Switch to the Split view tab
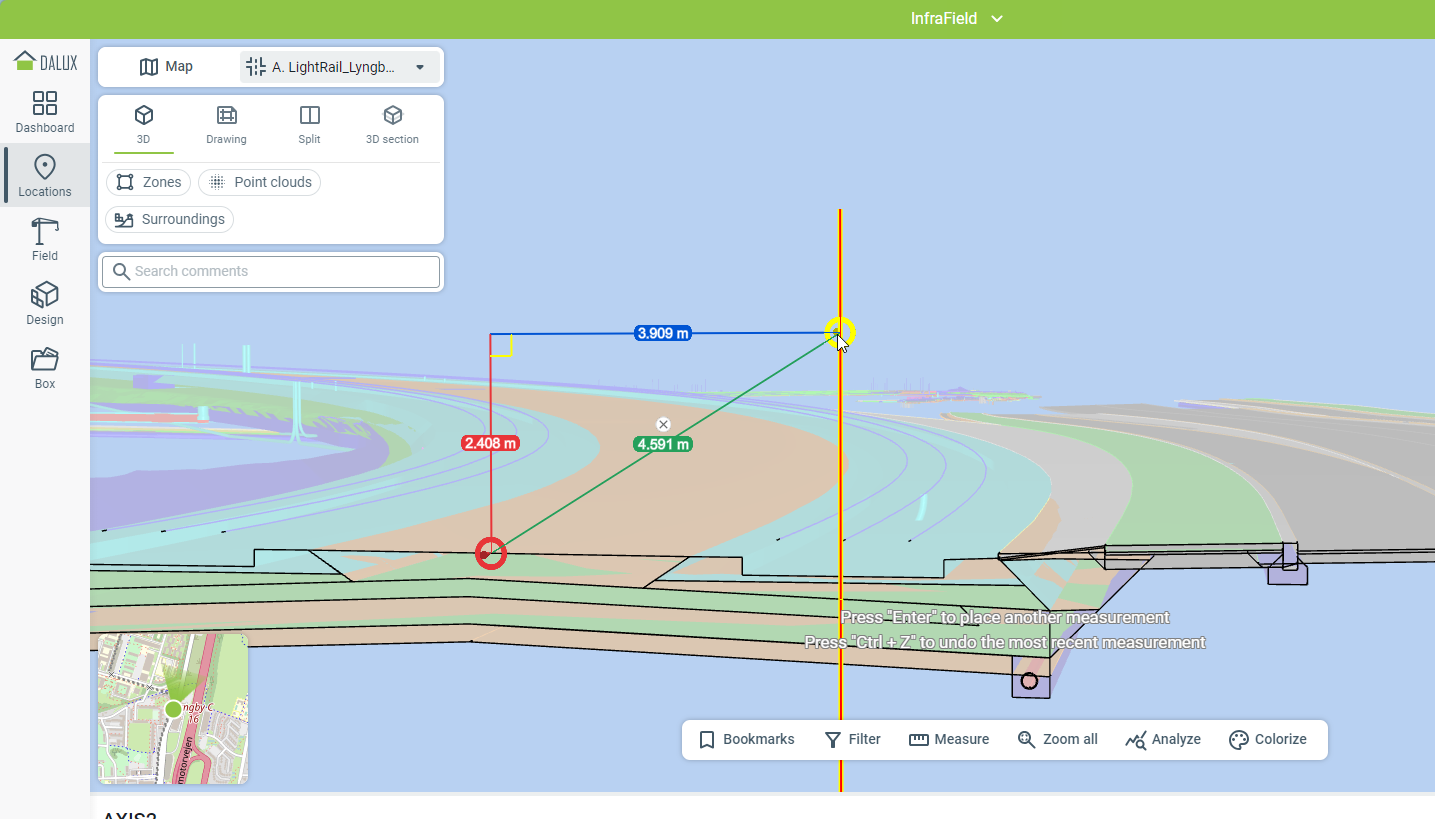The image size is (1435, 819). (x=309, y=125)
